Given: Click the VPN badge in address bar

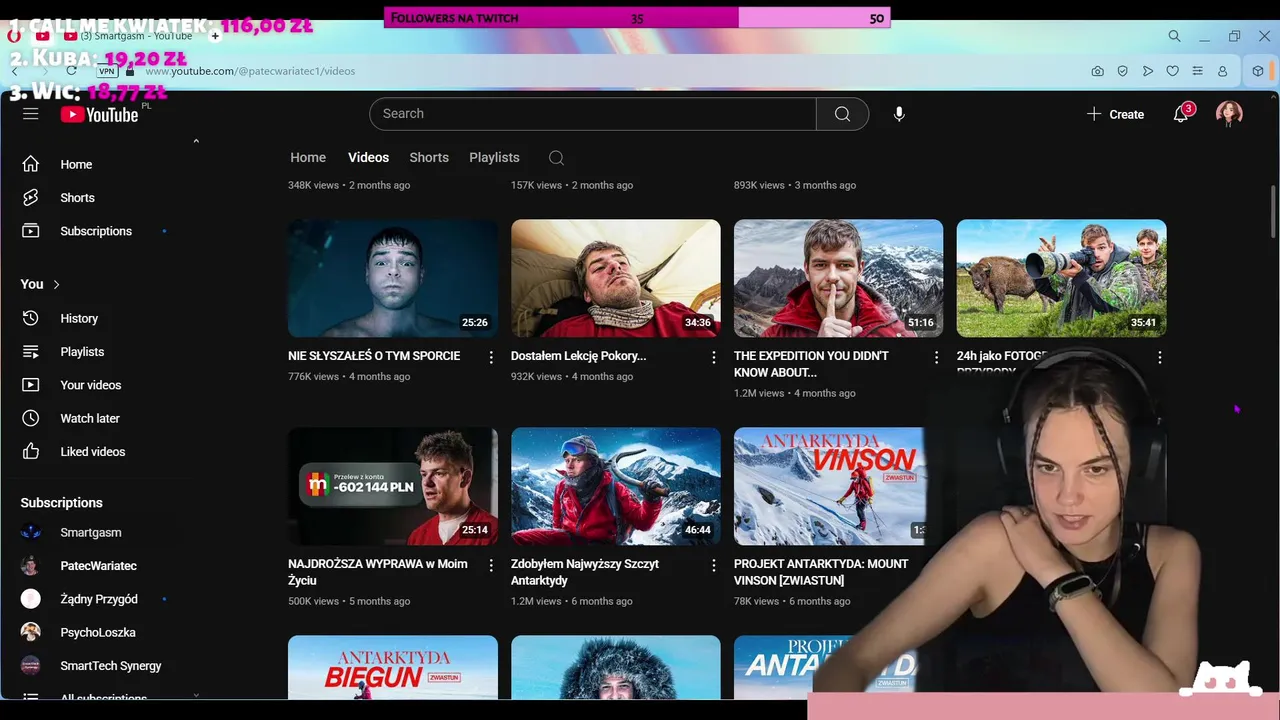Looking at the screenshot, I should [x=106, y=72].
